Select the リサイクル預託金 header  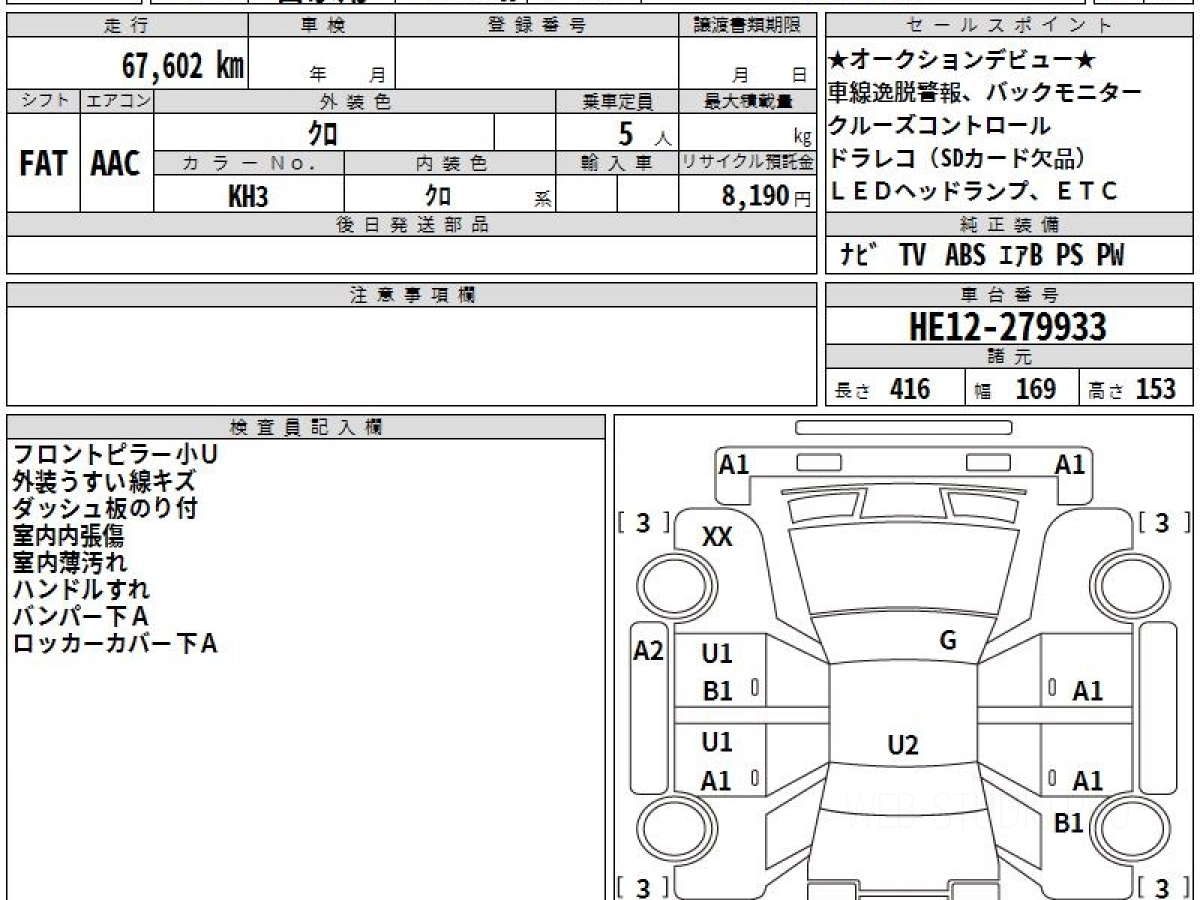(748, 163)
